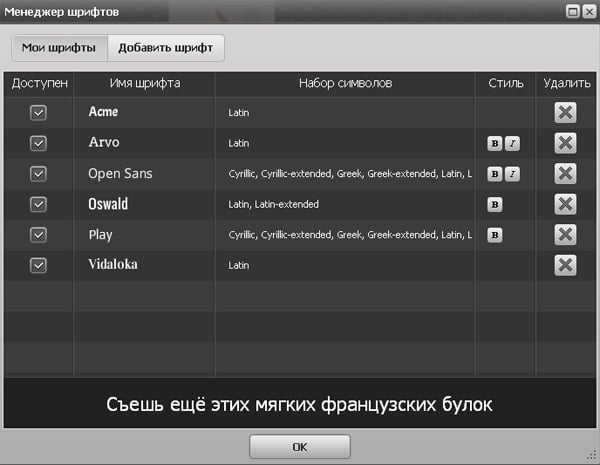Image resolution: width=600 pixels, height=465 pixels.
Task: Remove the Oswald font
Action: click(x=565, y=205)
